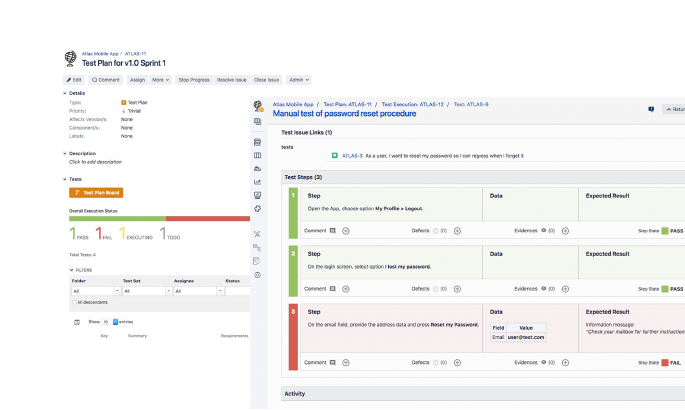Add defect plus icon on step 1
This screenshot has height=410, width=685.
point(458,231)
